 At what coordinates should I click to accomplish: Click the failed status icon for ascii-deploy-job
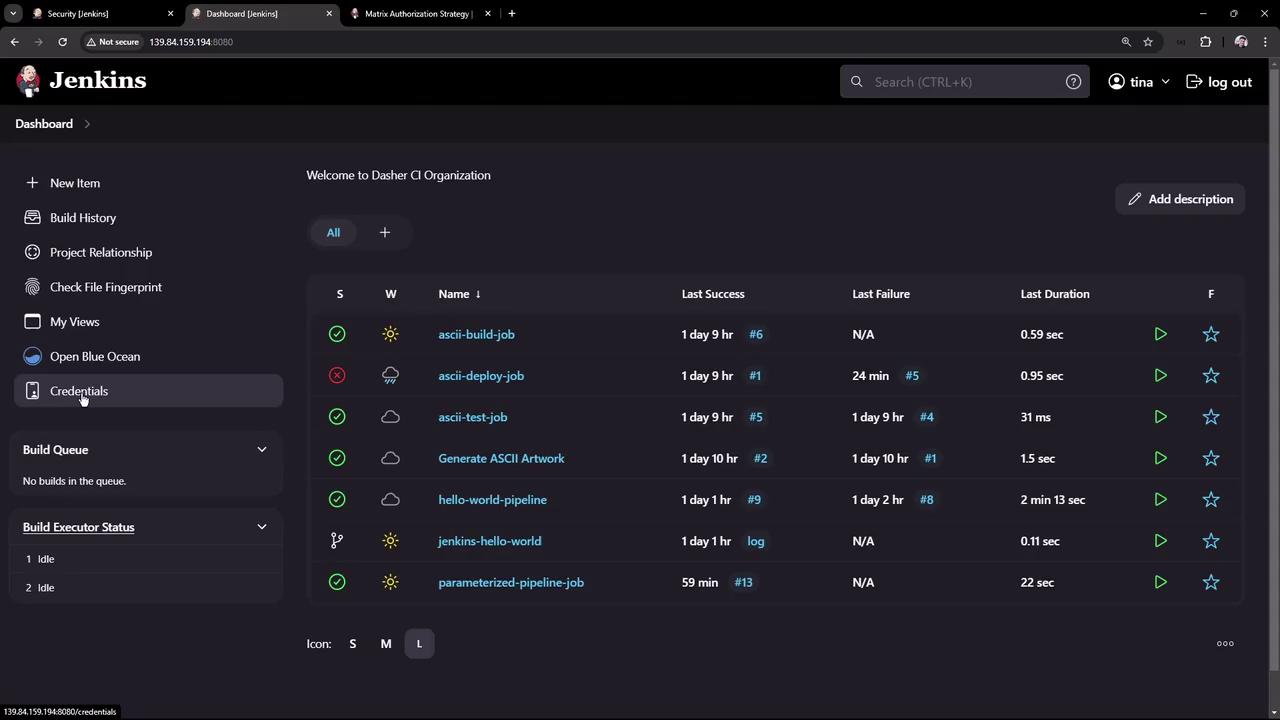(337, 376)
